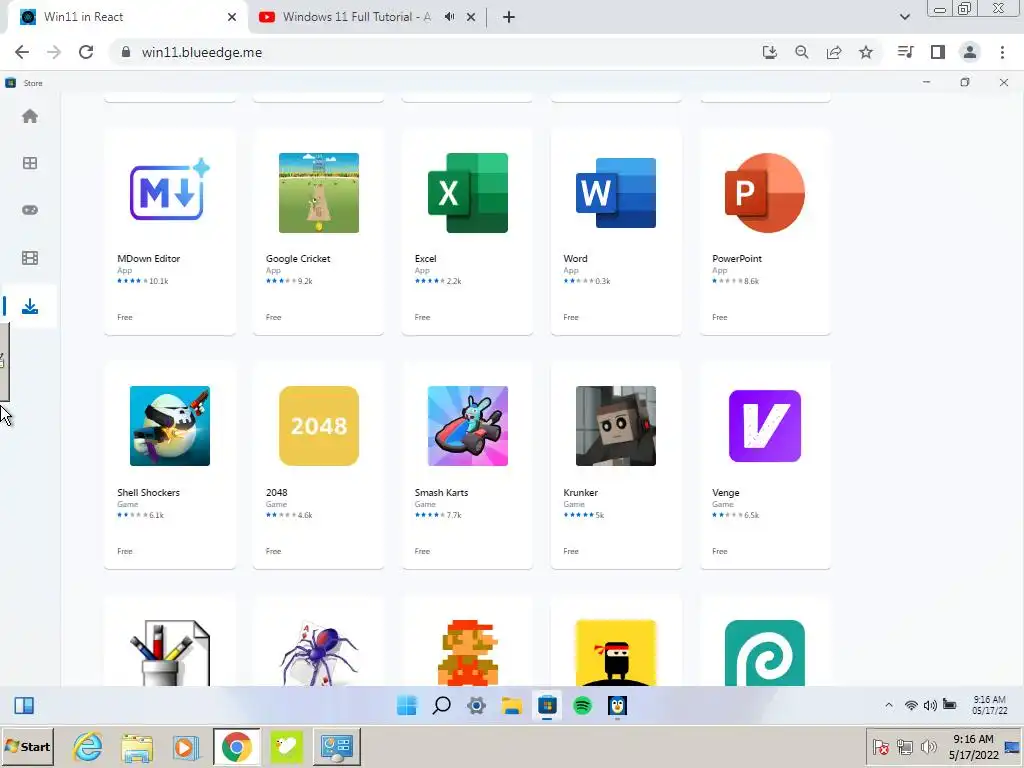Toggle the Chrome side panel
The height and width of the screenshot is (768, 1024).
[x=938, y=52]
